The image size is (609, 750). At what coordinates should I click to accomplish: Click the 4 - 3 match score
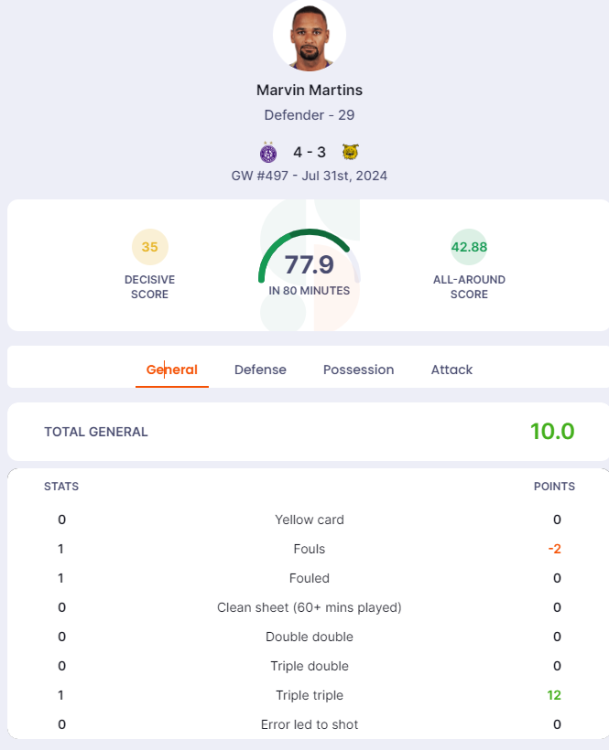[309, 152]
